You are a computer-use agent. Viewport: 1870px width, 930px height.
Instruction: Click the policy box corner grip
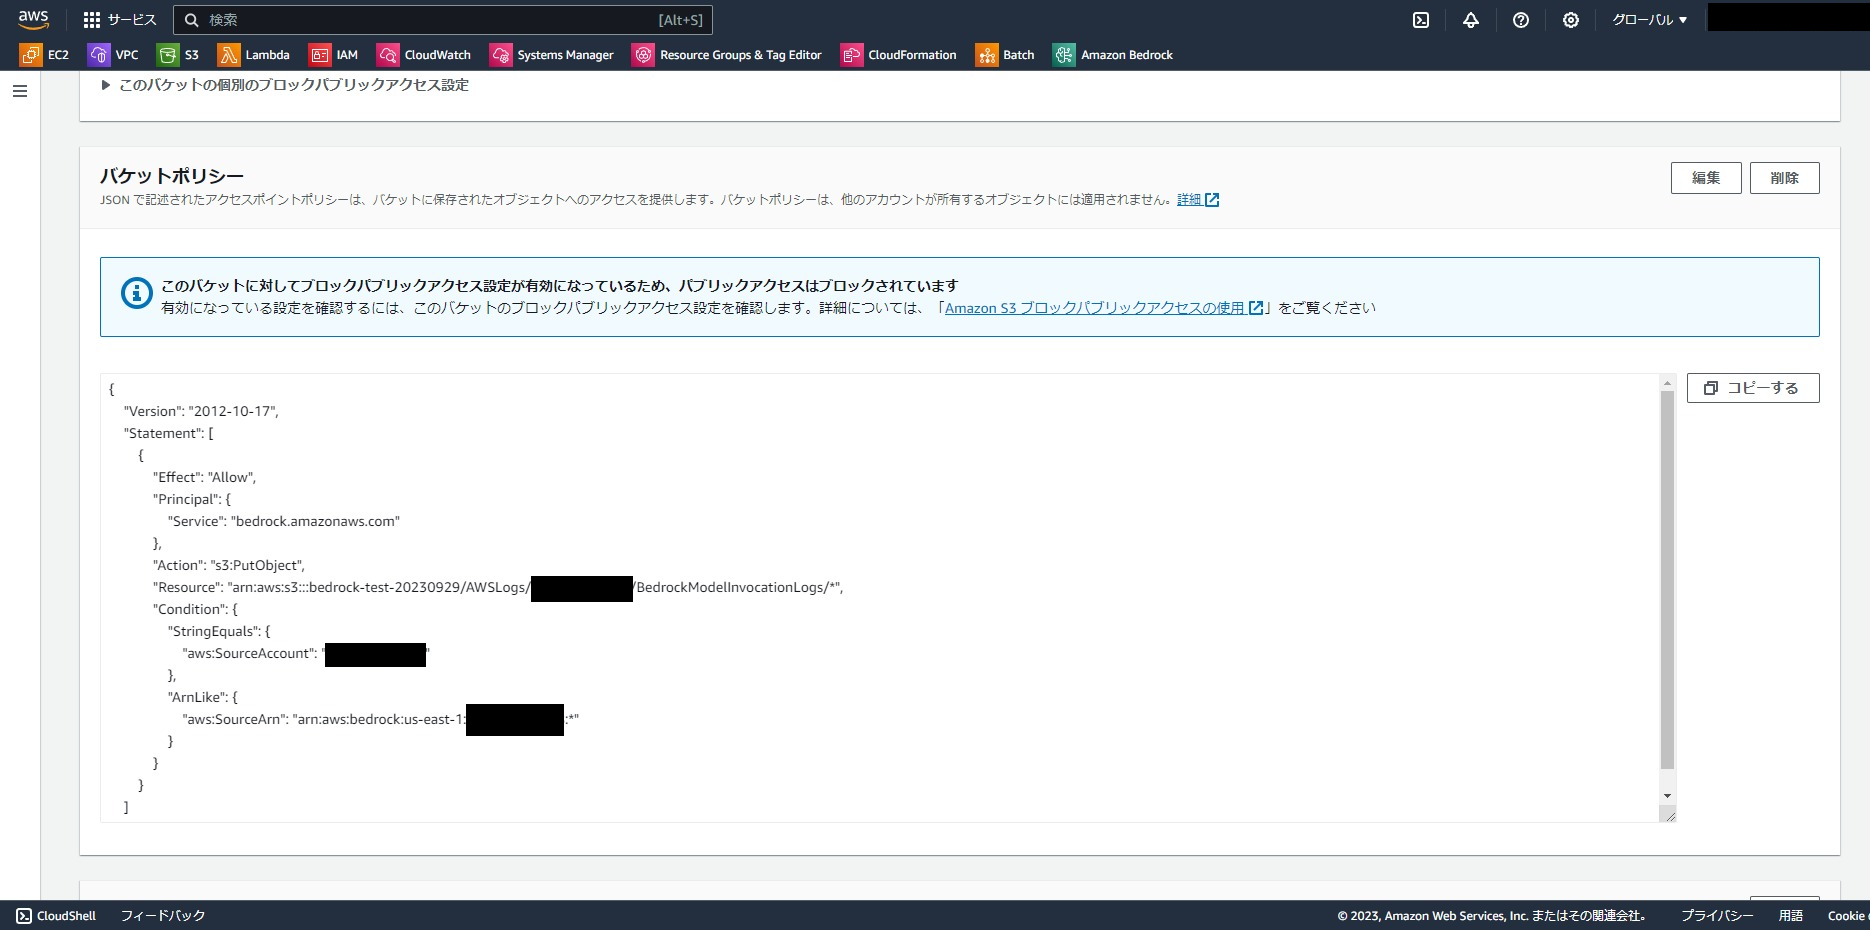pos(1667,814)
